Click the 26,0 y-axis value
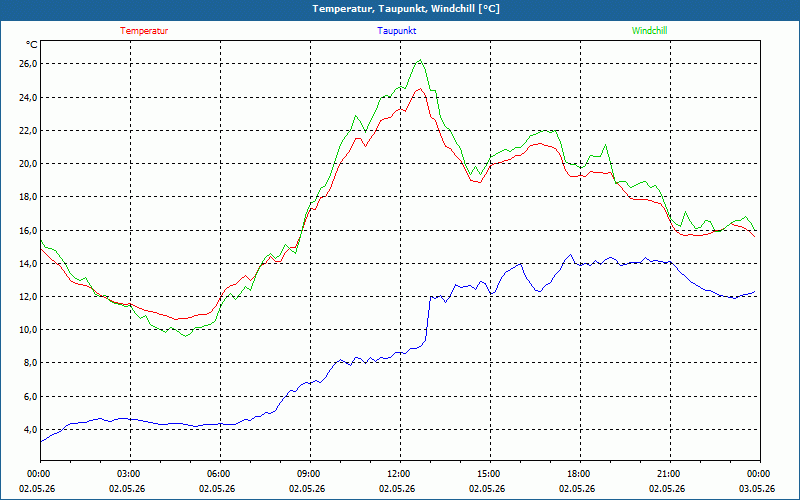This screenshot has height=500, width=800. 28,64
